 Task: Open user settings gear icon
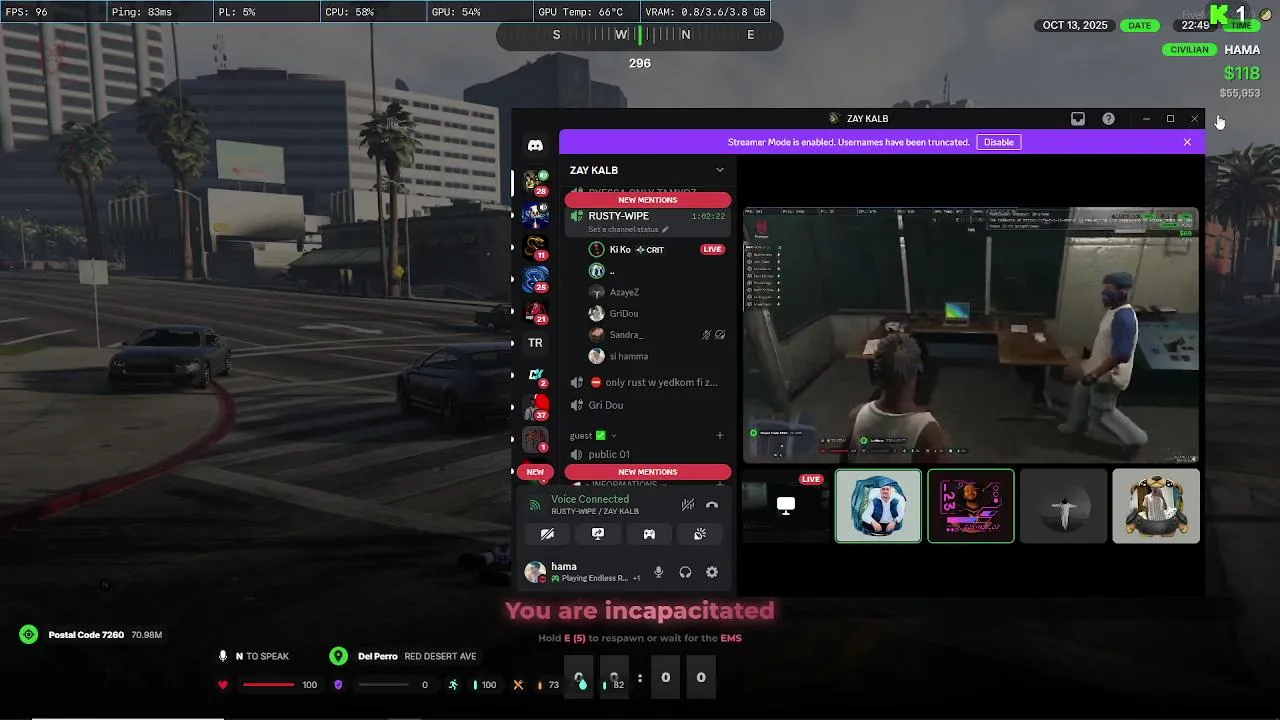(x=712, y=572)
